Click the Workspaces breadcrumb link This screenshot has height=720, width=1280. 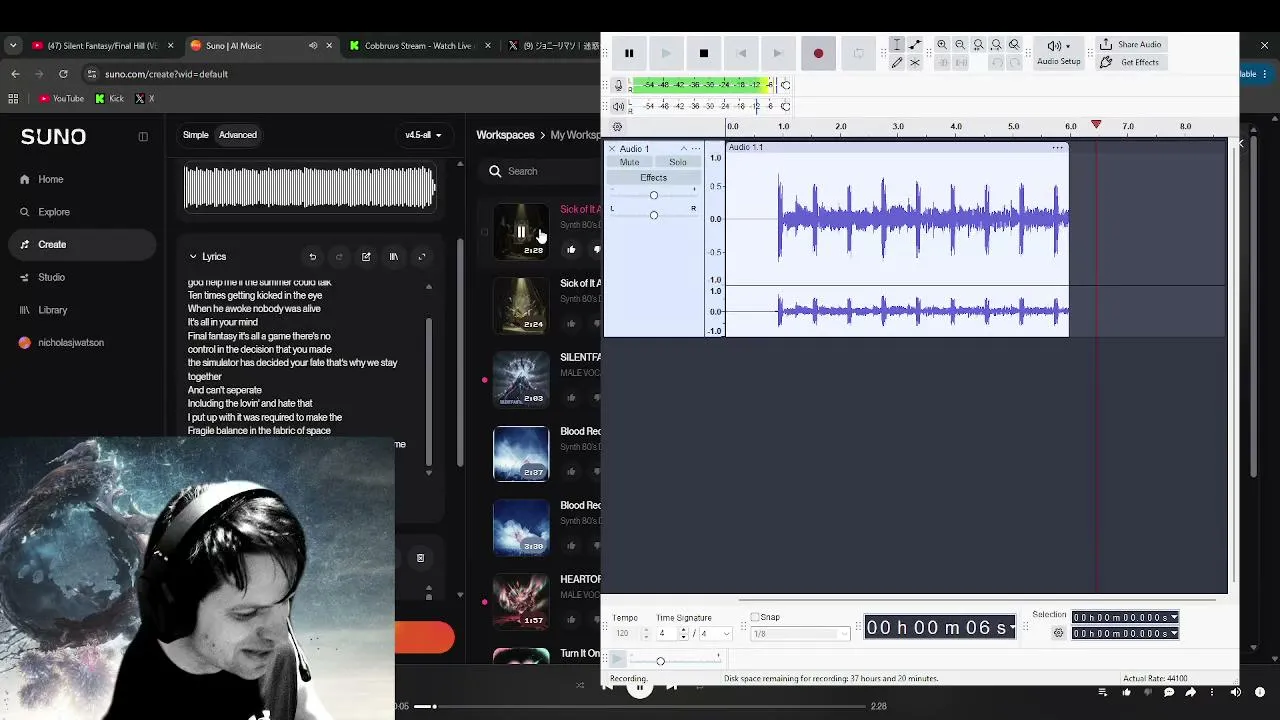pyautogui.click(x=505, y=135)
